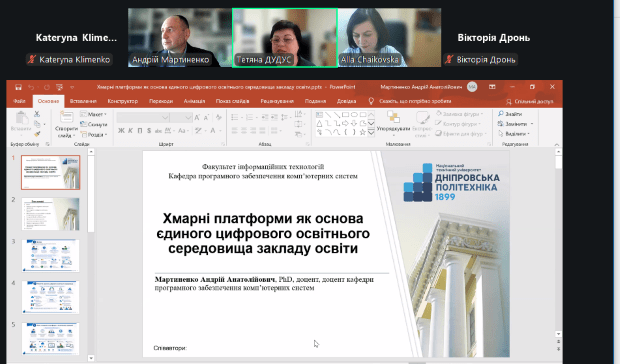Toggle Underline (П) formatting
This screenshot has width=620, height=364.
(x=140, y=130)
